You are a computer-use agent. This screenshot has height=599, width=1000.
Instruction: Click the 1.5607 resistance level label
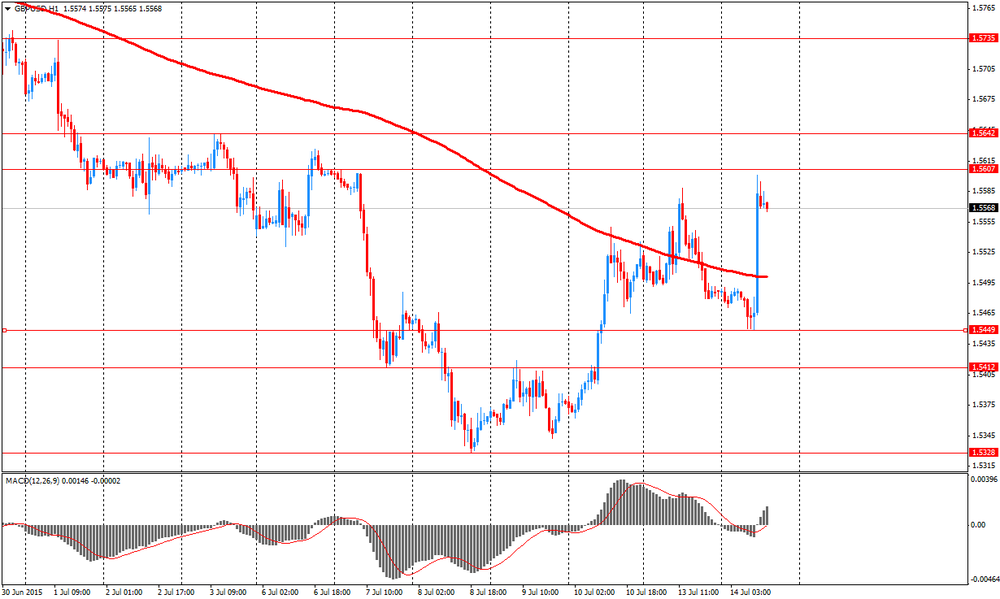[x=982, y=169]
